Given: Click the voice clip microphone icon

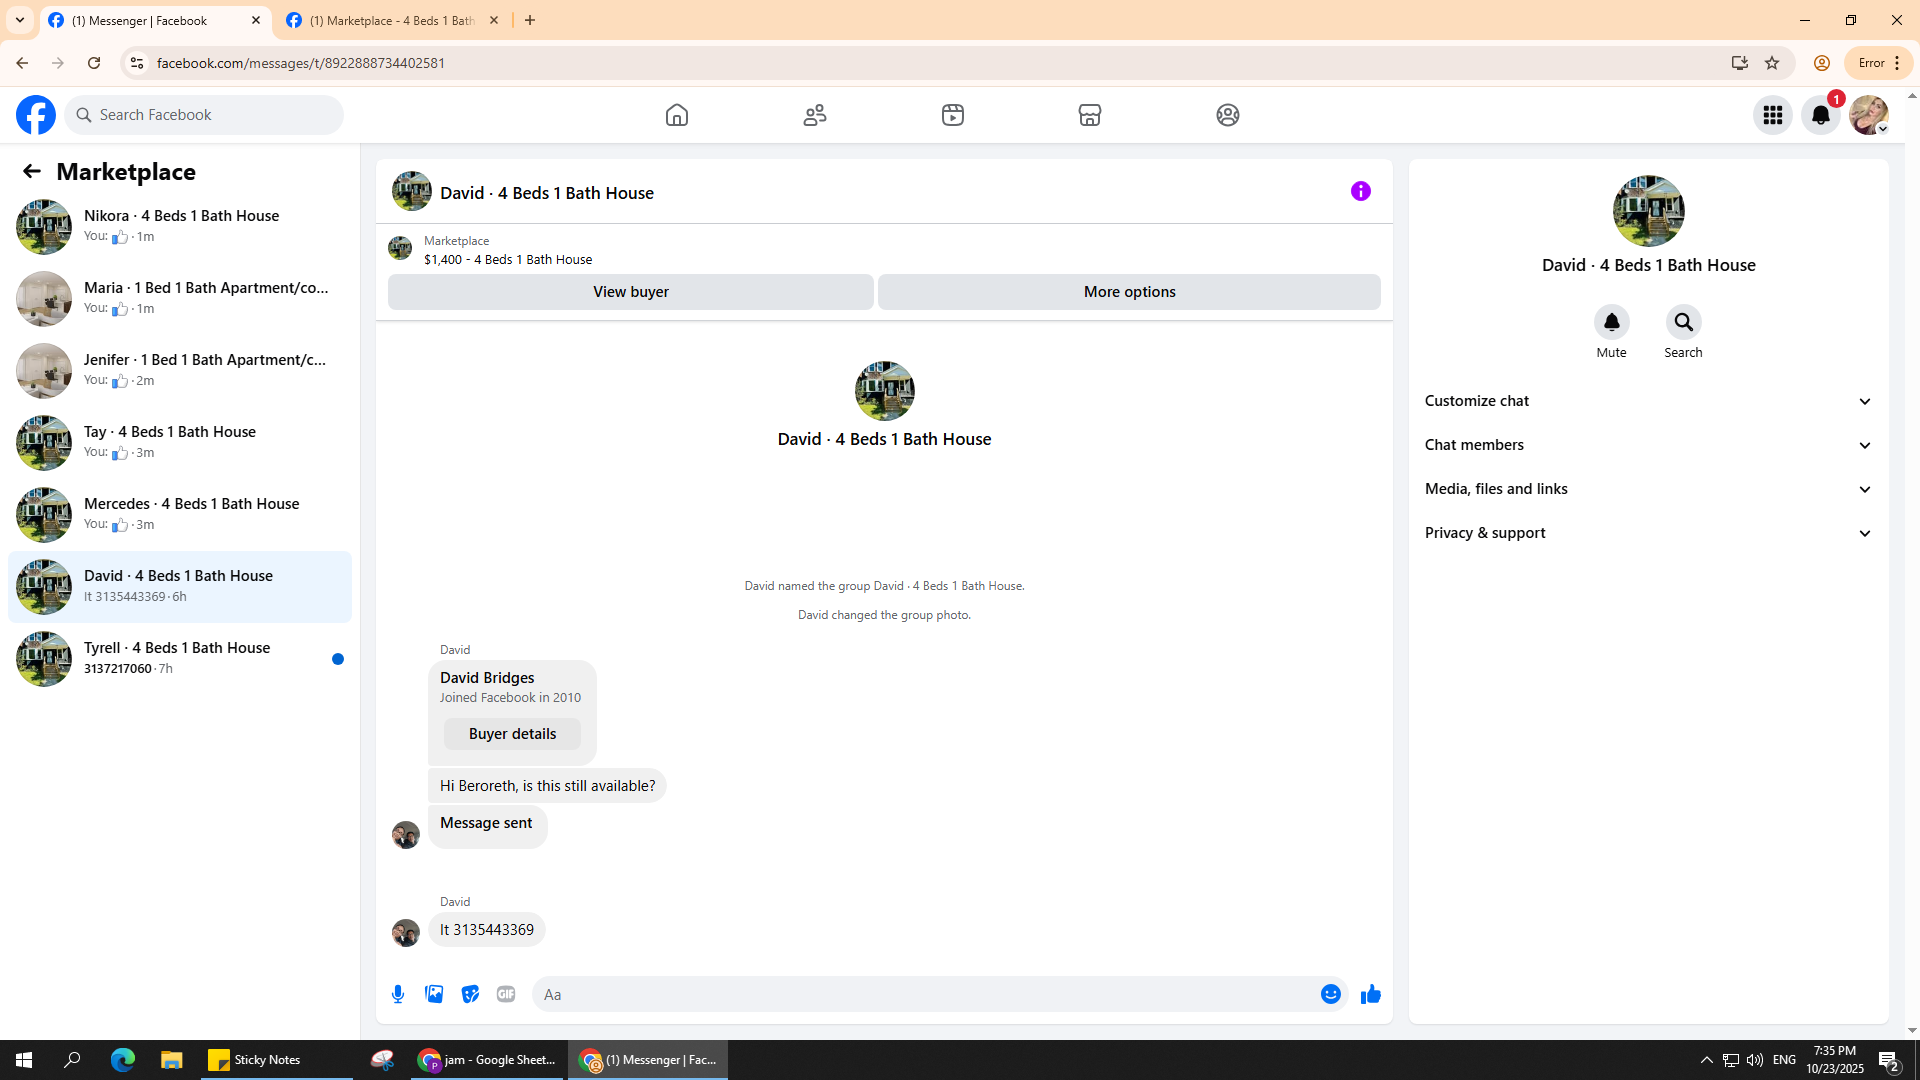Looking at the screenshot, I should point(398,994).
